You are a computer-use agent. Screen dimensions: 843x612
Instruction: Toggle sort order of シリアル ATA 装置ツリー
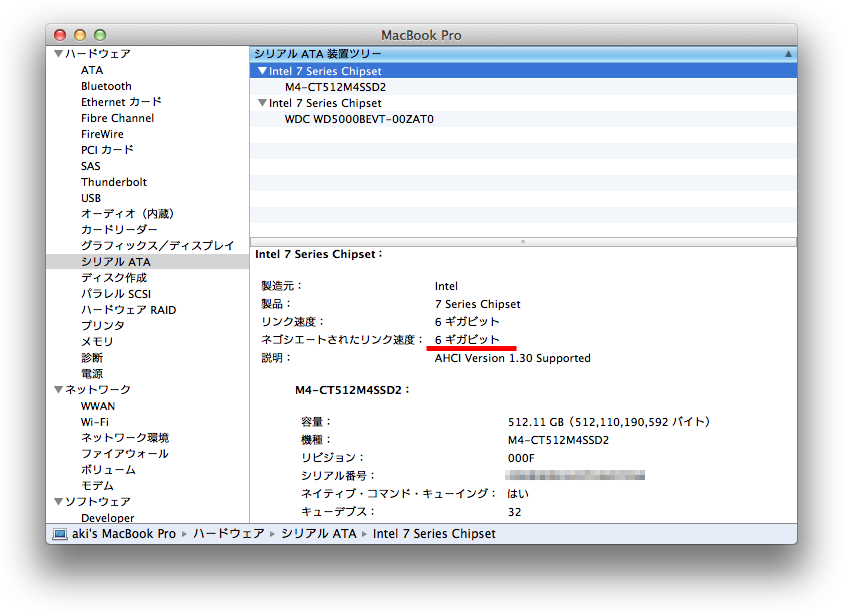pos(788,54)
